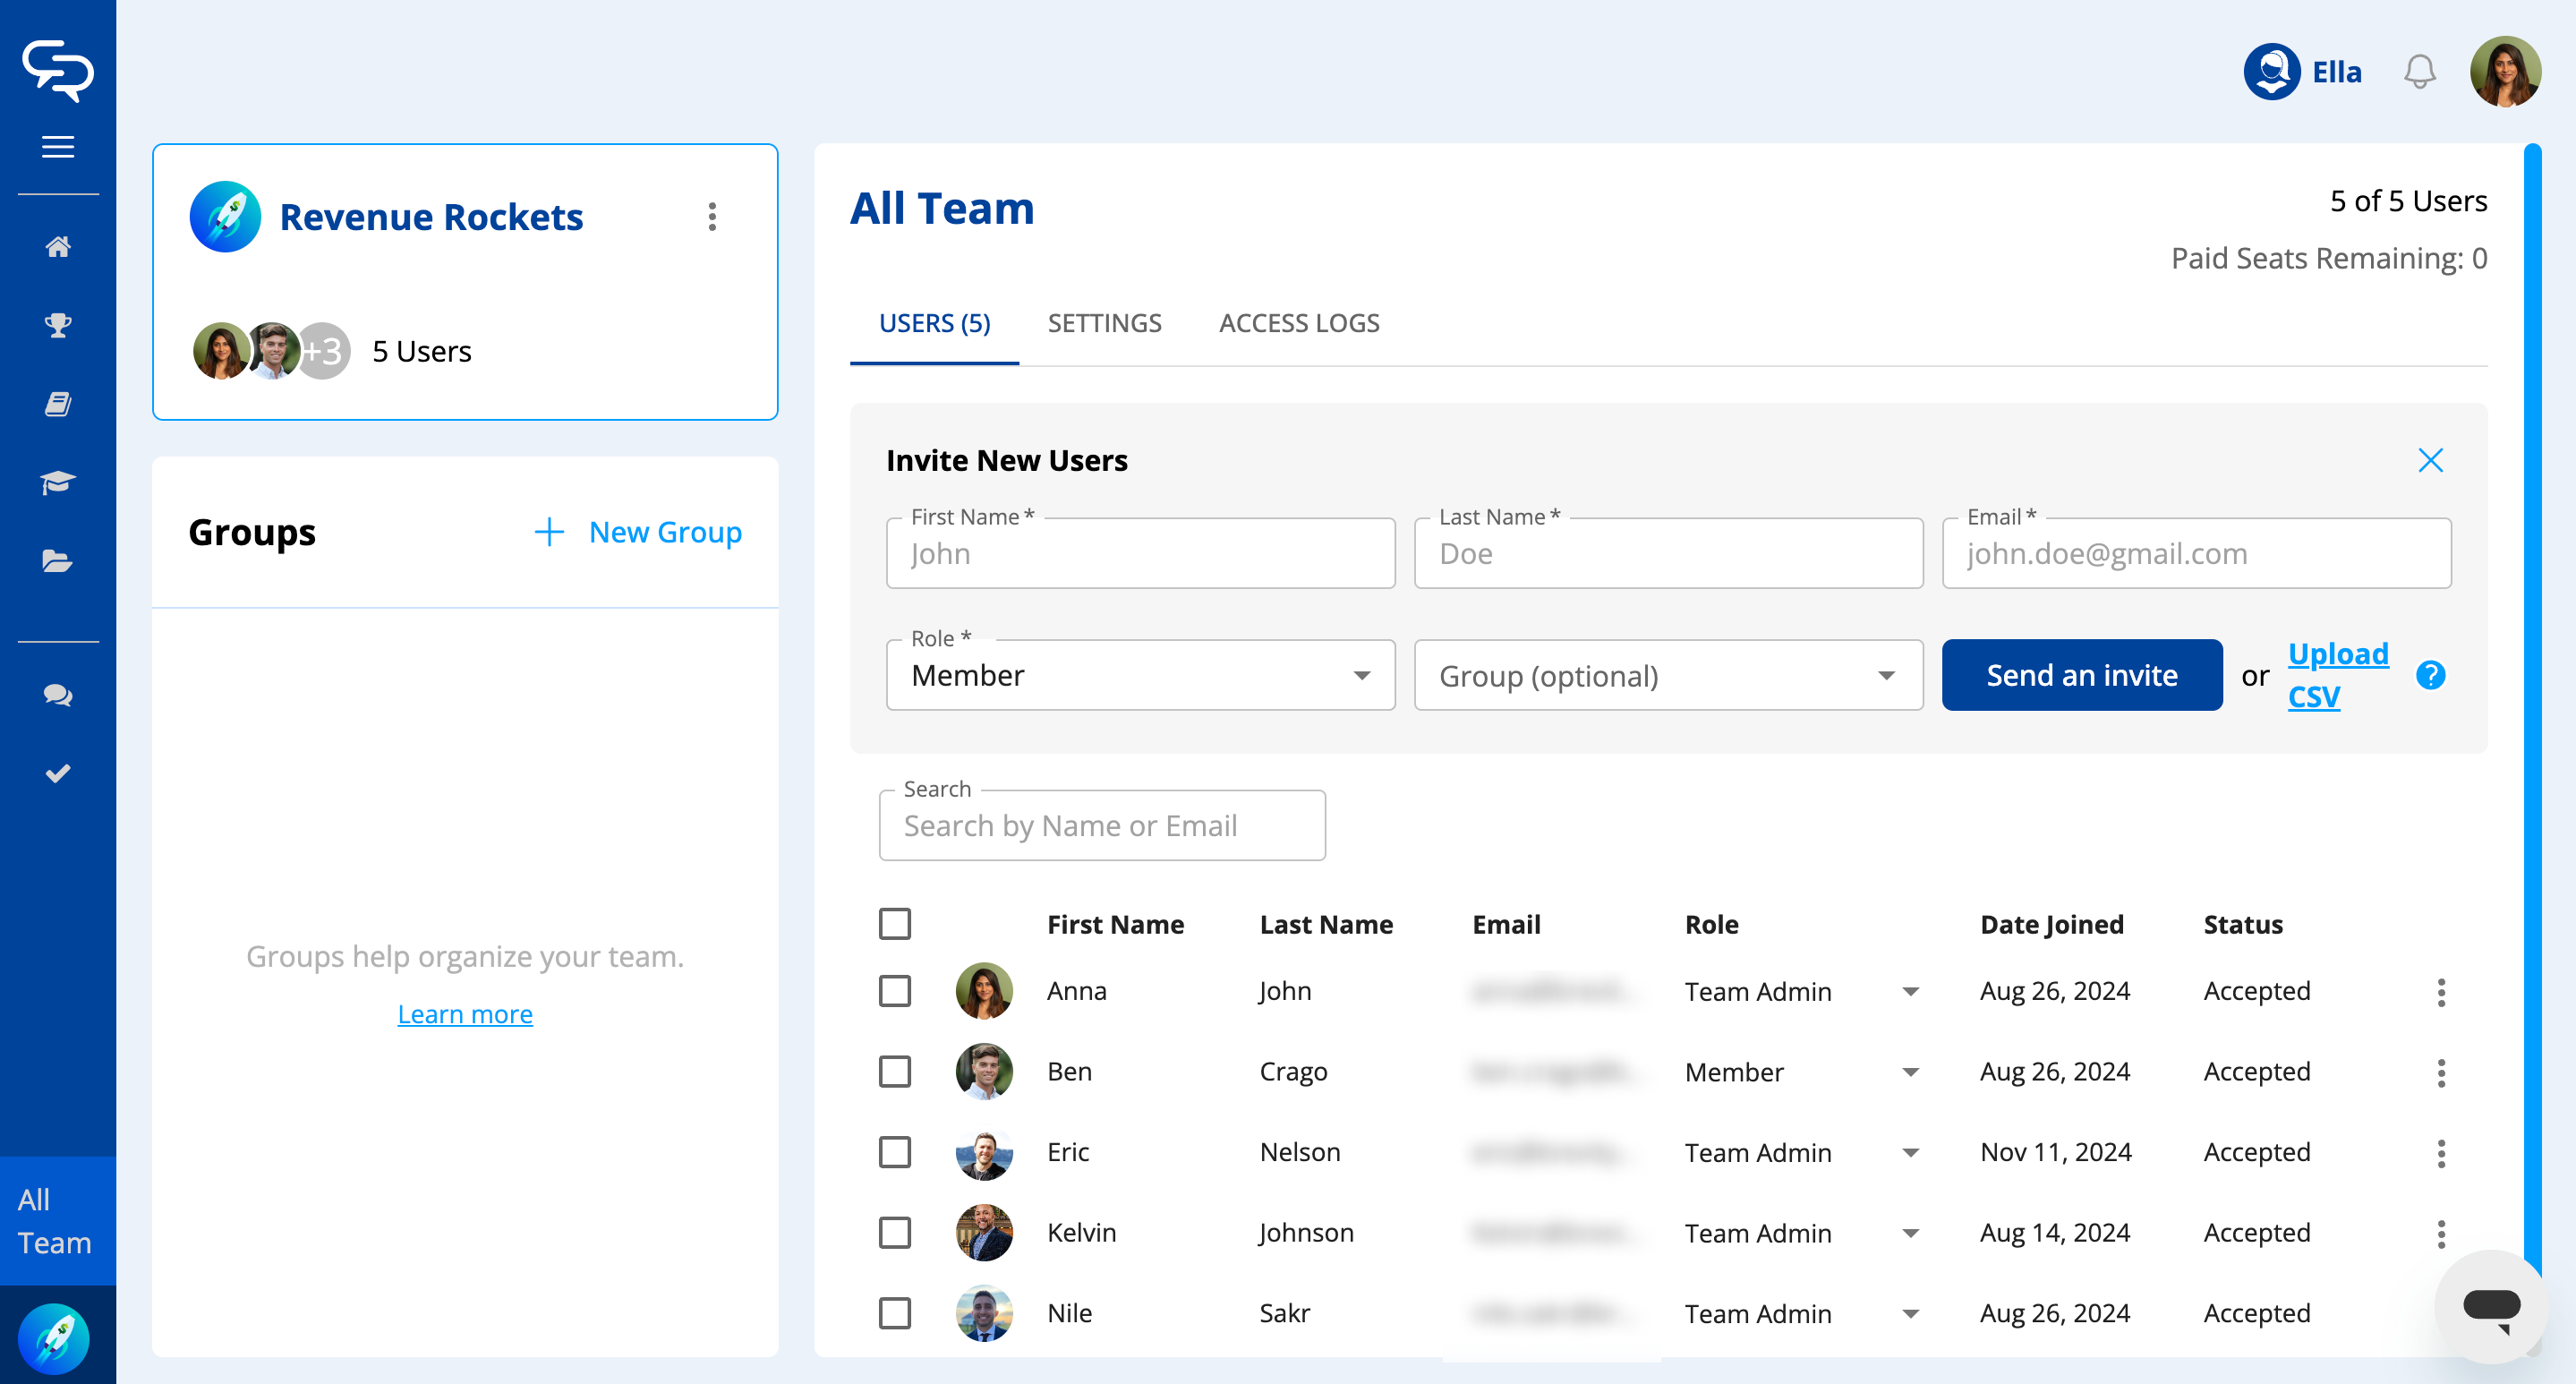The width and height of the screenshot is (2576, 1384).
Task: Open the Group (optional) dropdown
Action: (x=1668, y=675)
